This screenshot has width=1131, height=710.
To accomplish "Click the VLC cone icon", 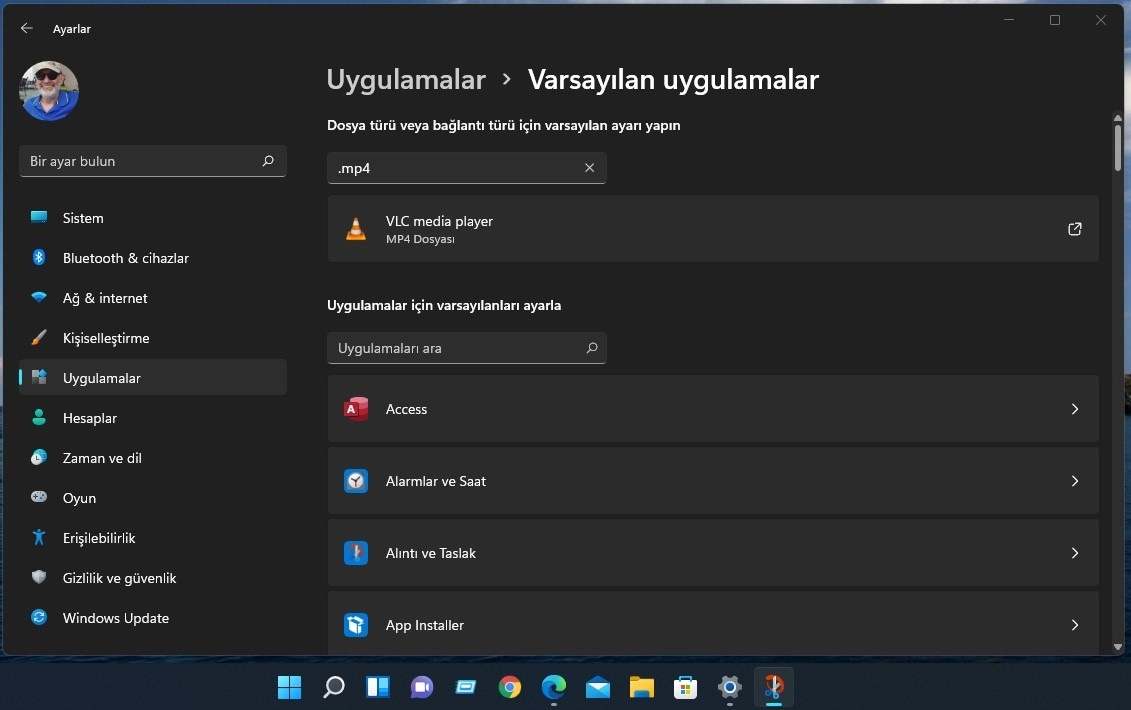I will [356, 229].
